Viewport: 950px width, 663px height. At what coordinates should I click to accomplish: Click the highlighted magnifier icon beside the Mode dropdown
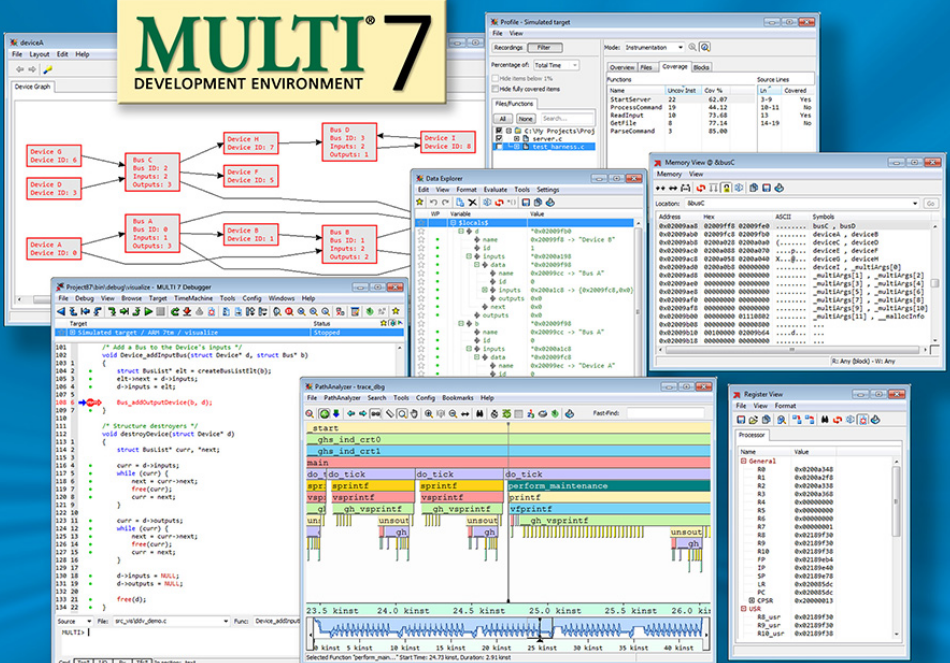pos(705,47)
